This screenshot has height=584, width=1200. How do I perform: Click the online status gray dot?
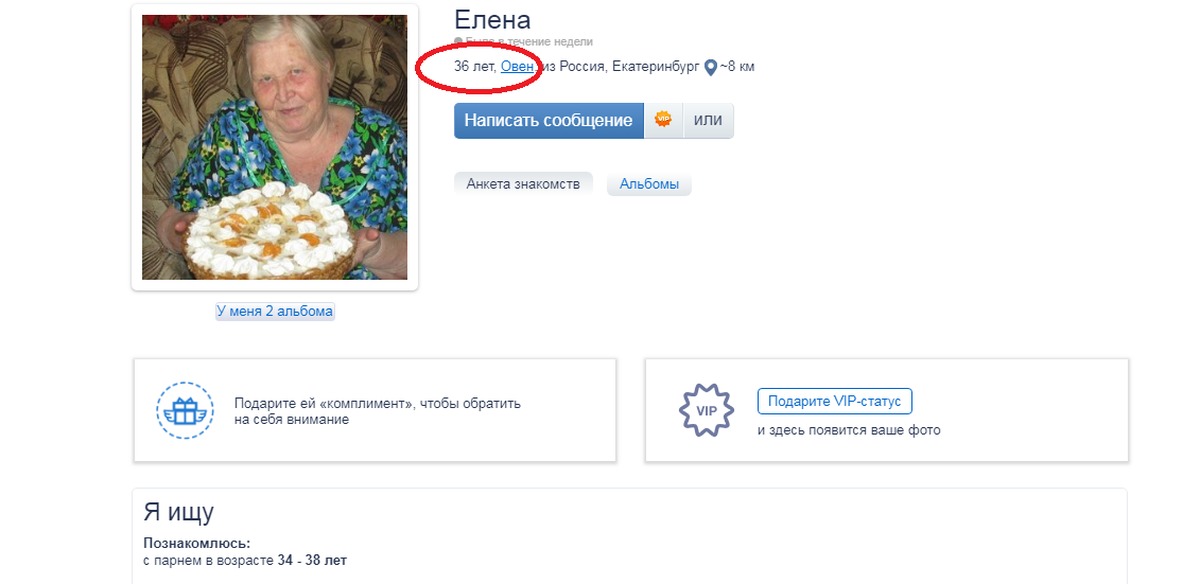pyautogui.click(x=458, y=42)
